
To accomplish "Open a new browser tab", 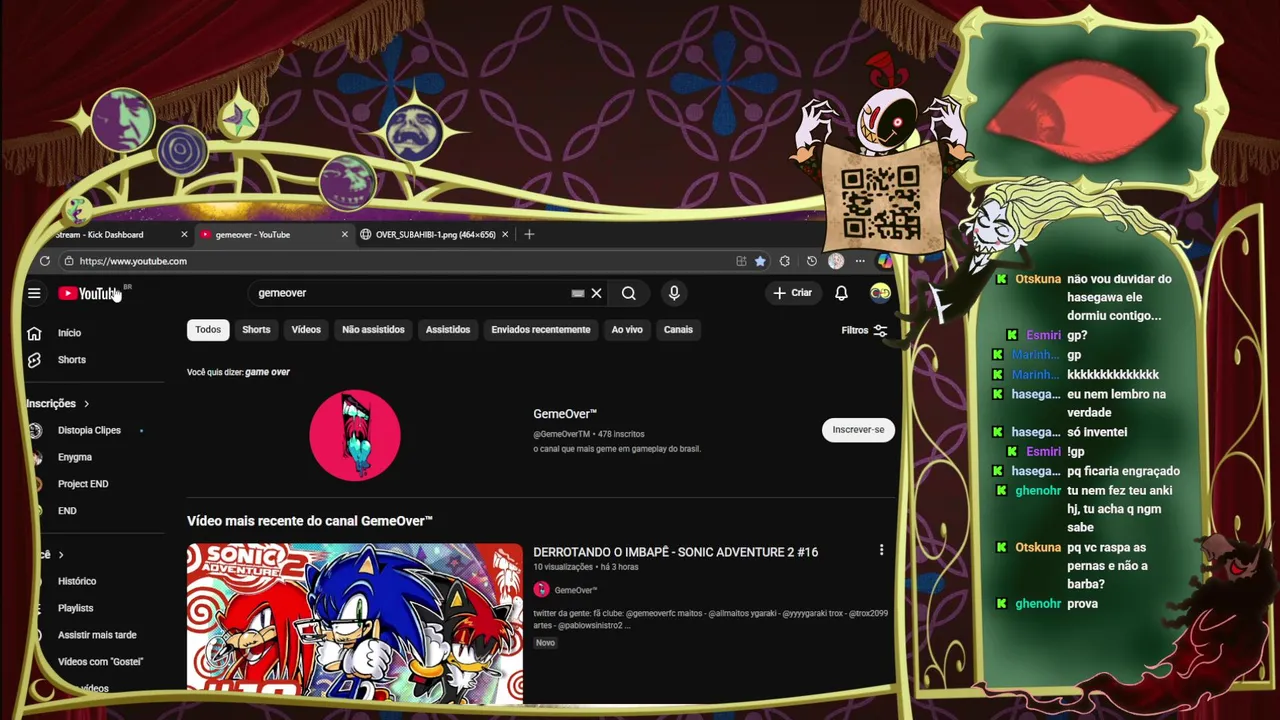I will (529, 235).
